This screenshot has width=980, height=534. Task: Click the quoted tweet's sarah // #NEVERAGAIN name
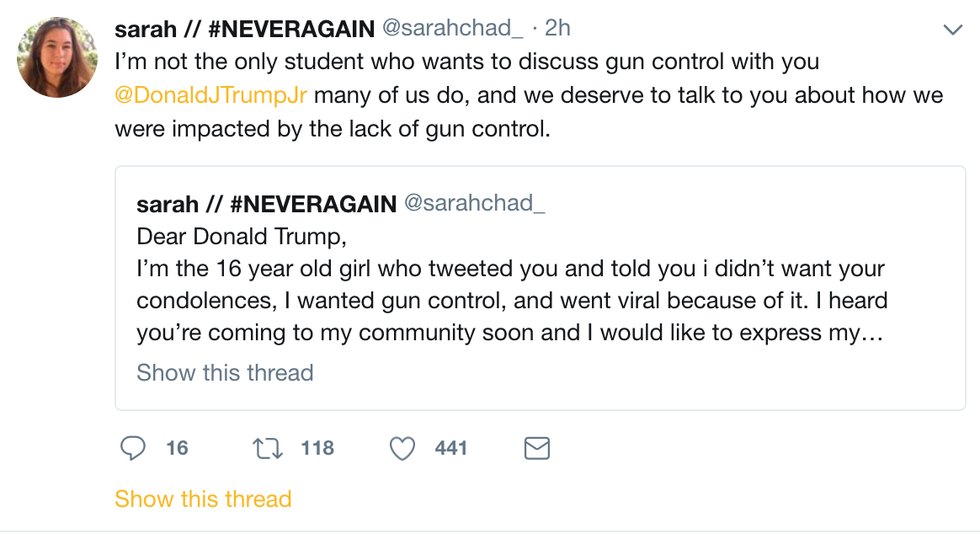pos(266,204)
